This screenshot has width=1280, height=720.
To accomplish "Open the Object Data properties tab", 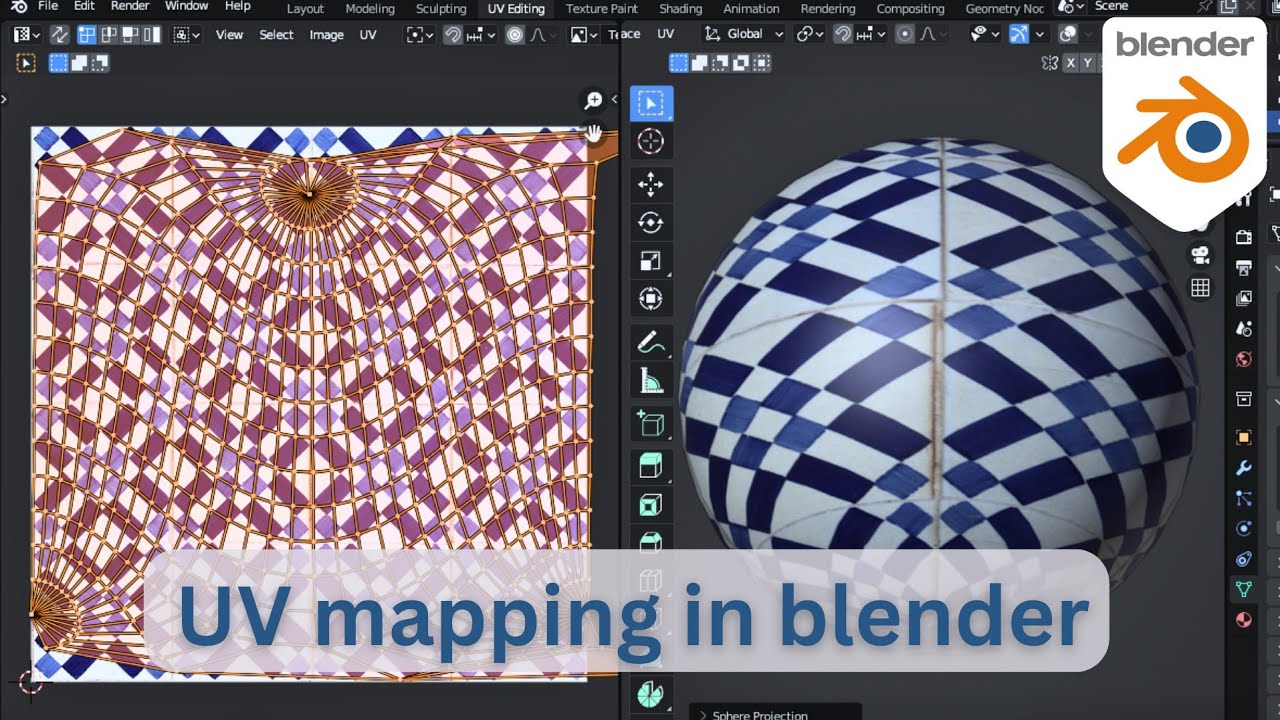I will [x=1244, y=589].
